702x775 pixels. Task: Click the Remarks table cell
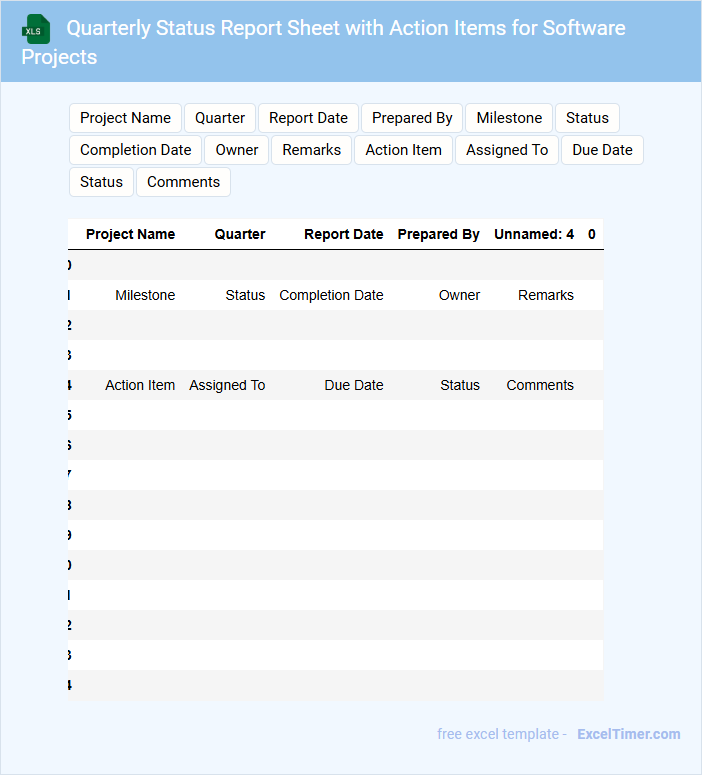pyautogui.click(x=546, y=295)
